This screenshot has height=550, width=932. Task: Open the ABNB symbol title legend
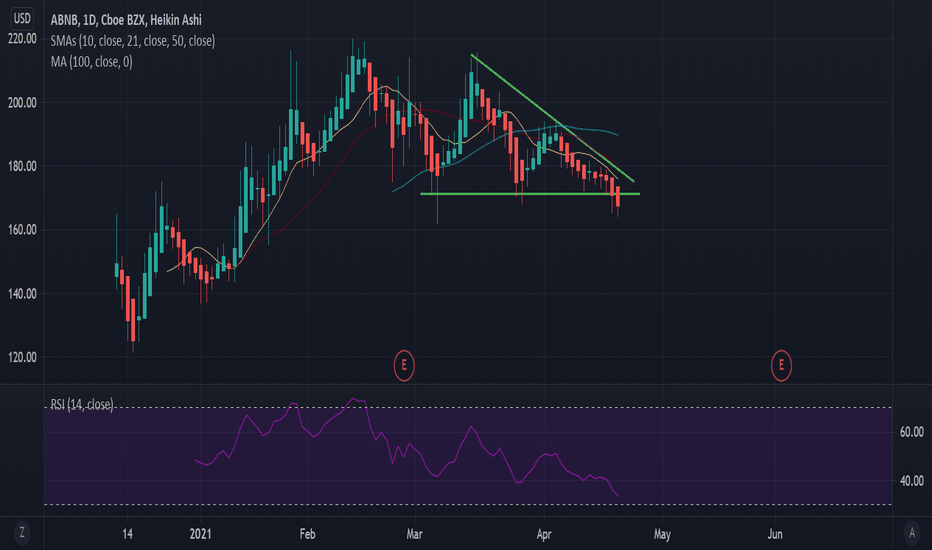point(126,20)
